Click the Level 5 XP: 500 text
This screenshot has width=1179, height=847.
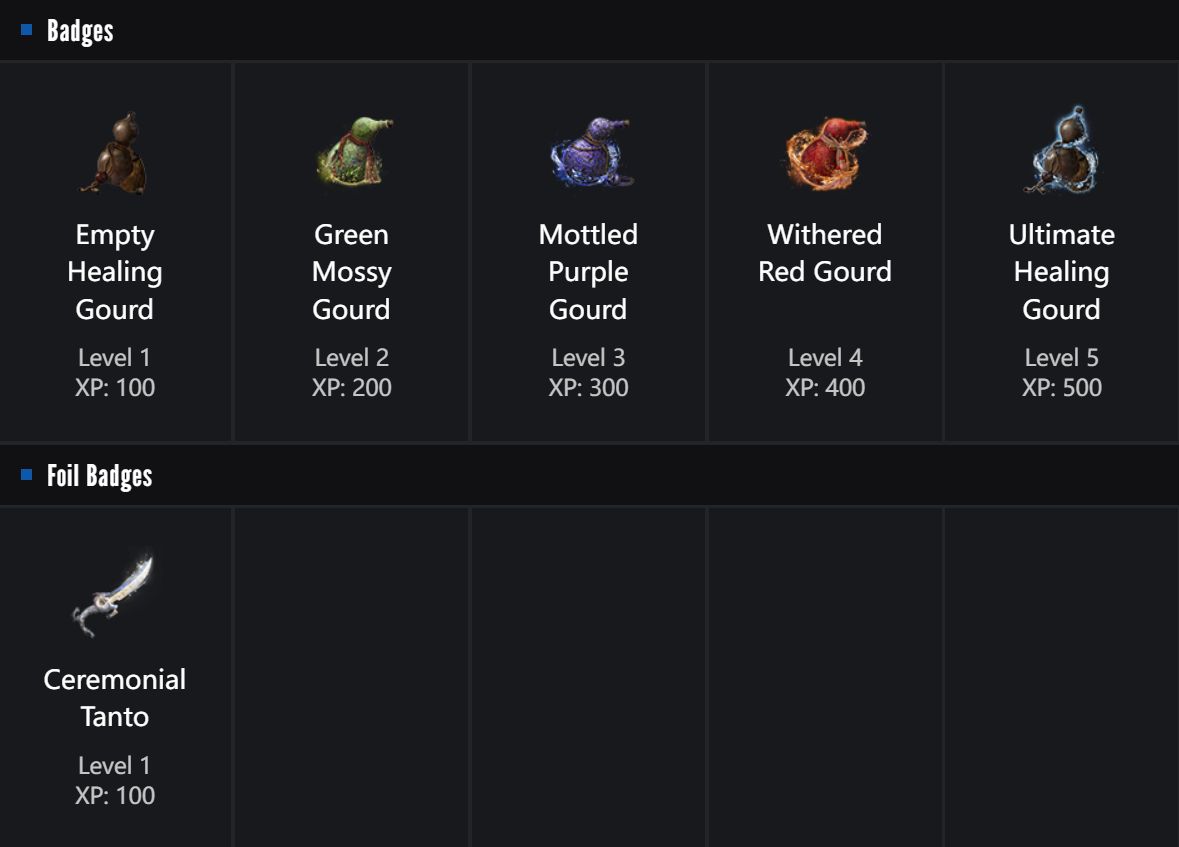pos(1061,373)
